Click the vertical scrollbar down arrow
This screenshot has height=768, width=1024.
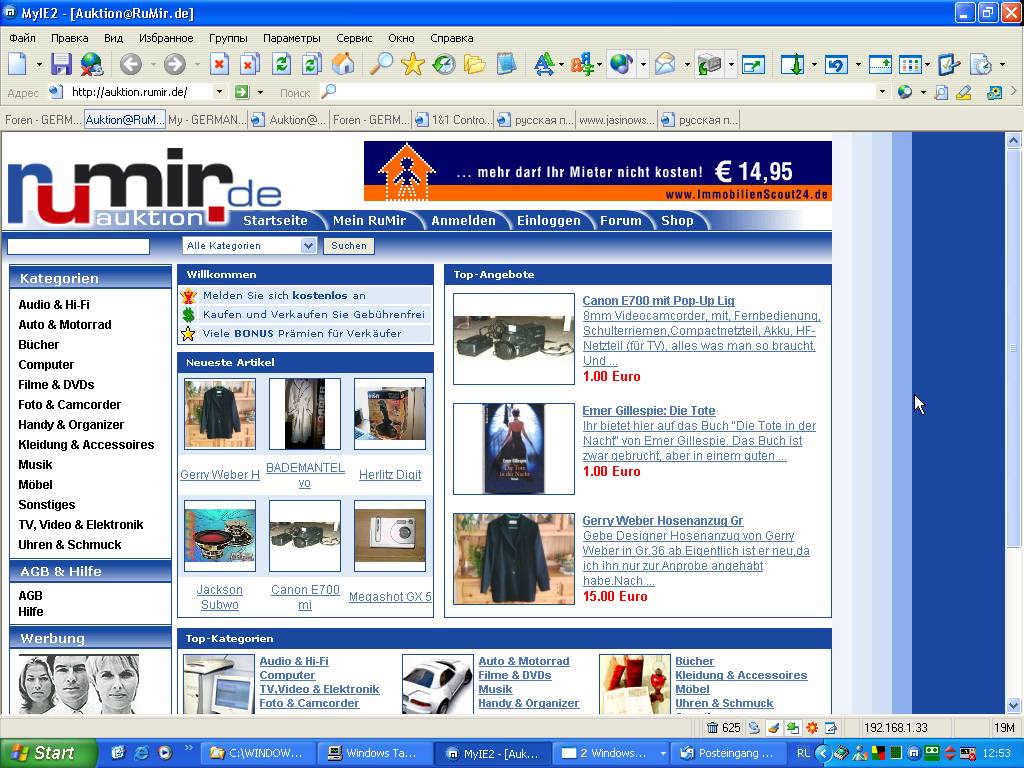[1013, 705]
